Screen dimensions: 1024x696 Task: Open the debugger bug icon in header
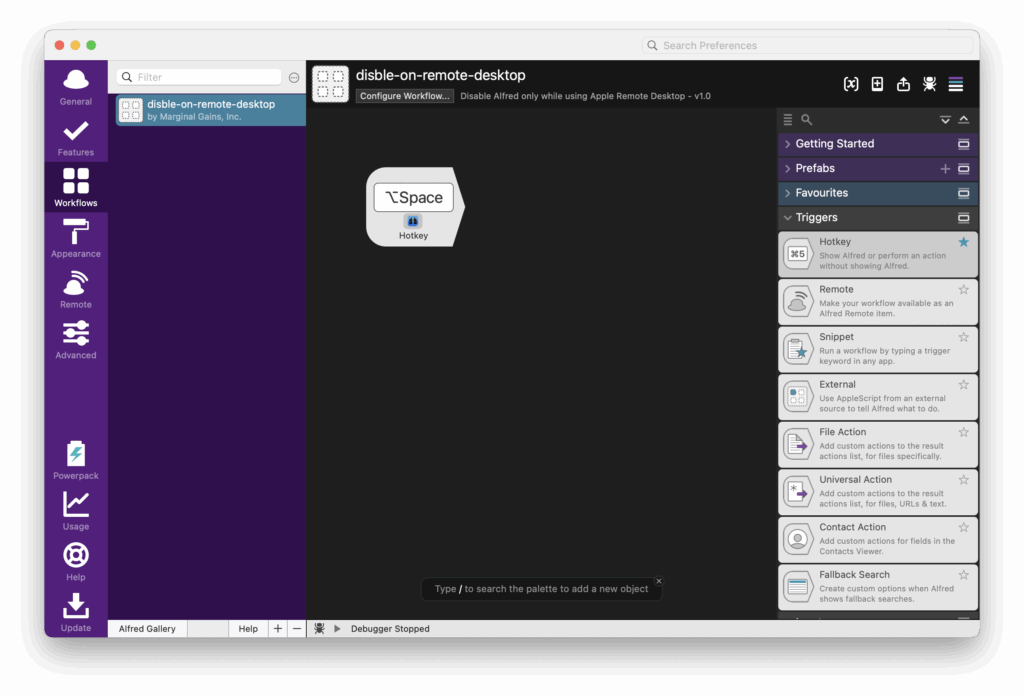point(929,85)
